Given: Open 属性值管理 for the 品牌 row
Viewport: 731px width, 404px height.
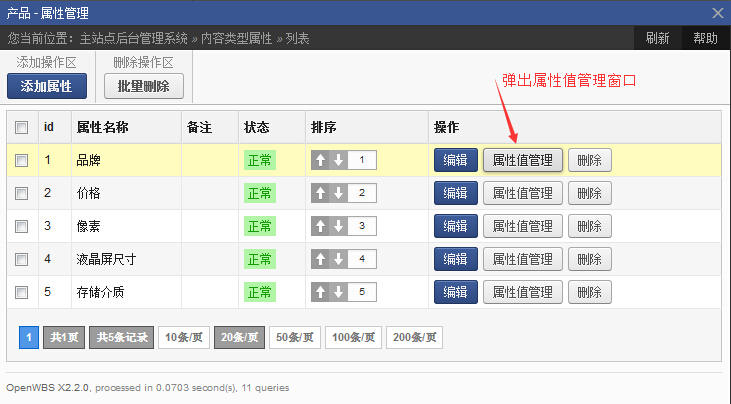Looking at the screenshot, I should (523, 160).
